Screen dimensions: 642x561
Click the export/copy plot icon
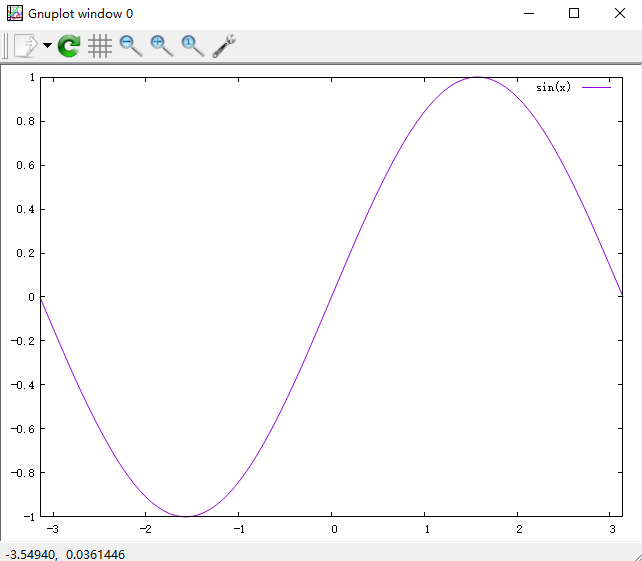click(x=25, y=45)
